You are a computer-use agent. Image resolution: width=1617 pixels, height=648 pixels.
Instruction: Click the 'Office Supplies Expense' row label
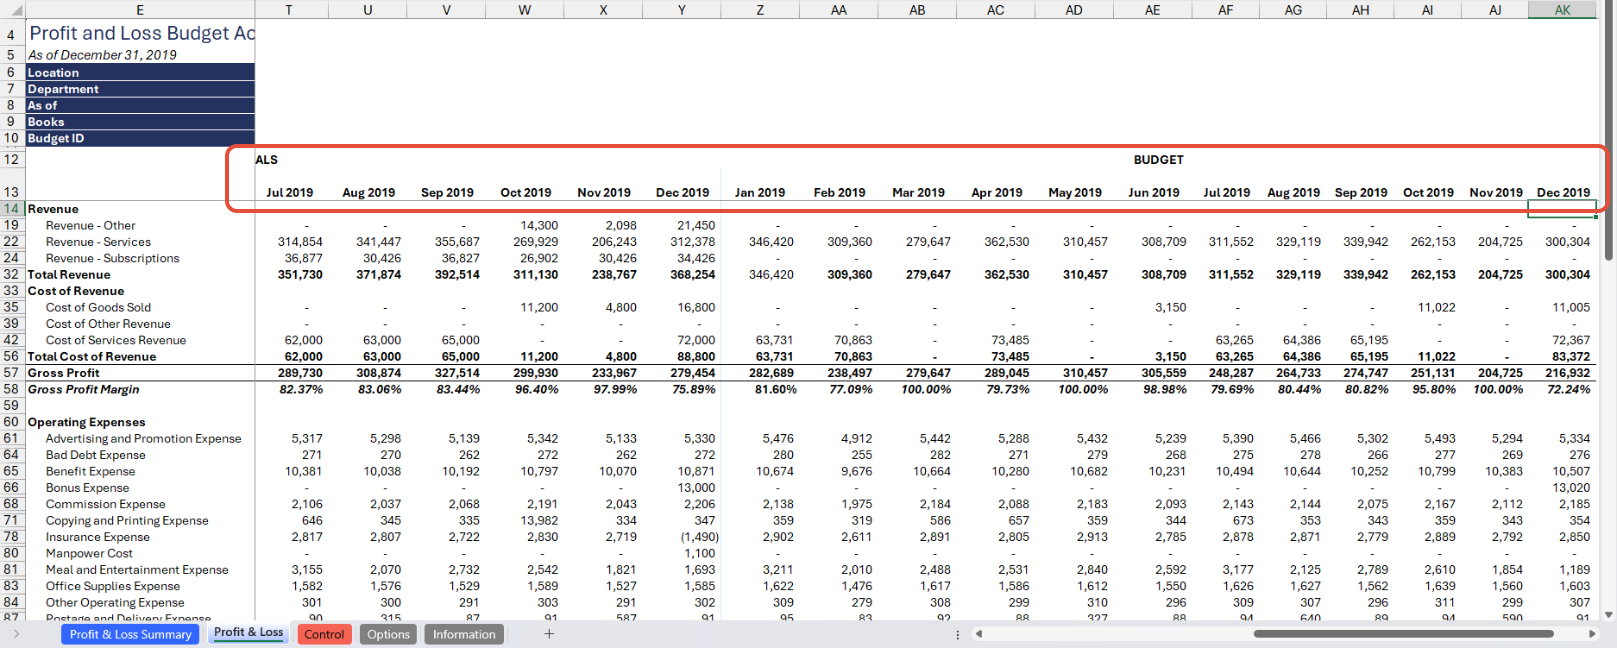click(x=112, y=586)
